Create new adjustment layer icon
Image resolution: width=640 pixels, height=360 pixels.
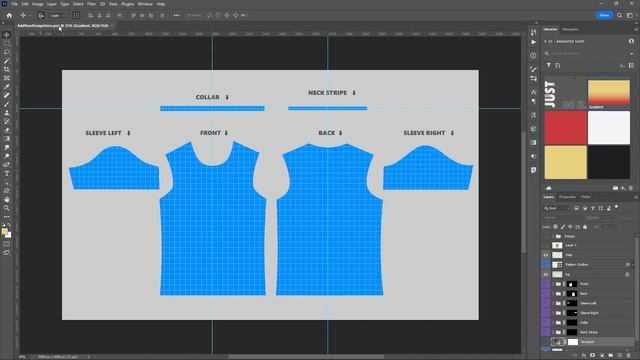(602, 356)
